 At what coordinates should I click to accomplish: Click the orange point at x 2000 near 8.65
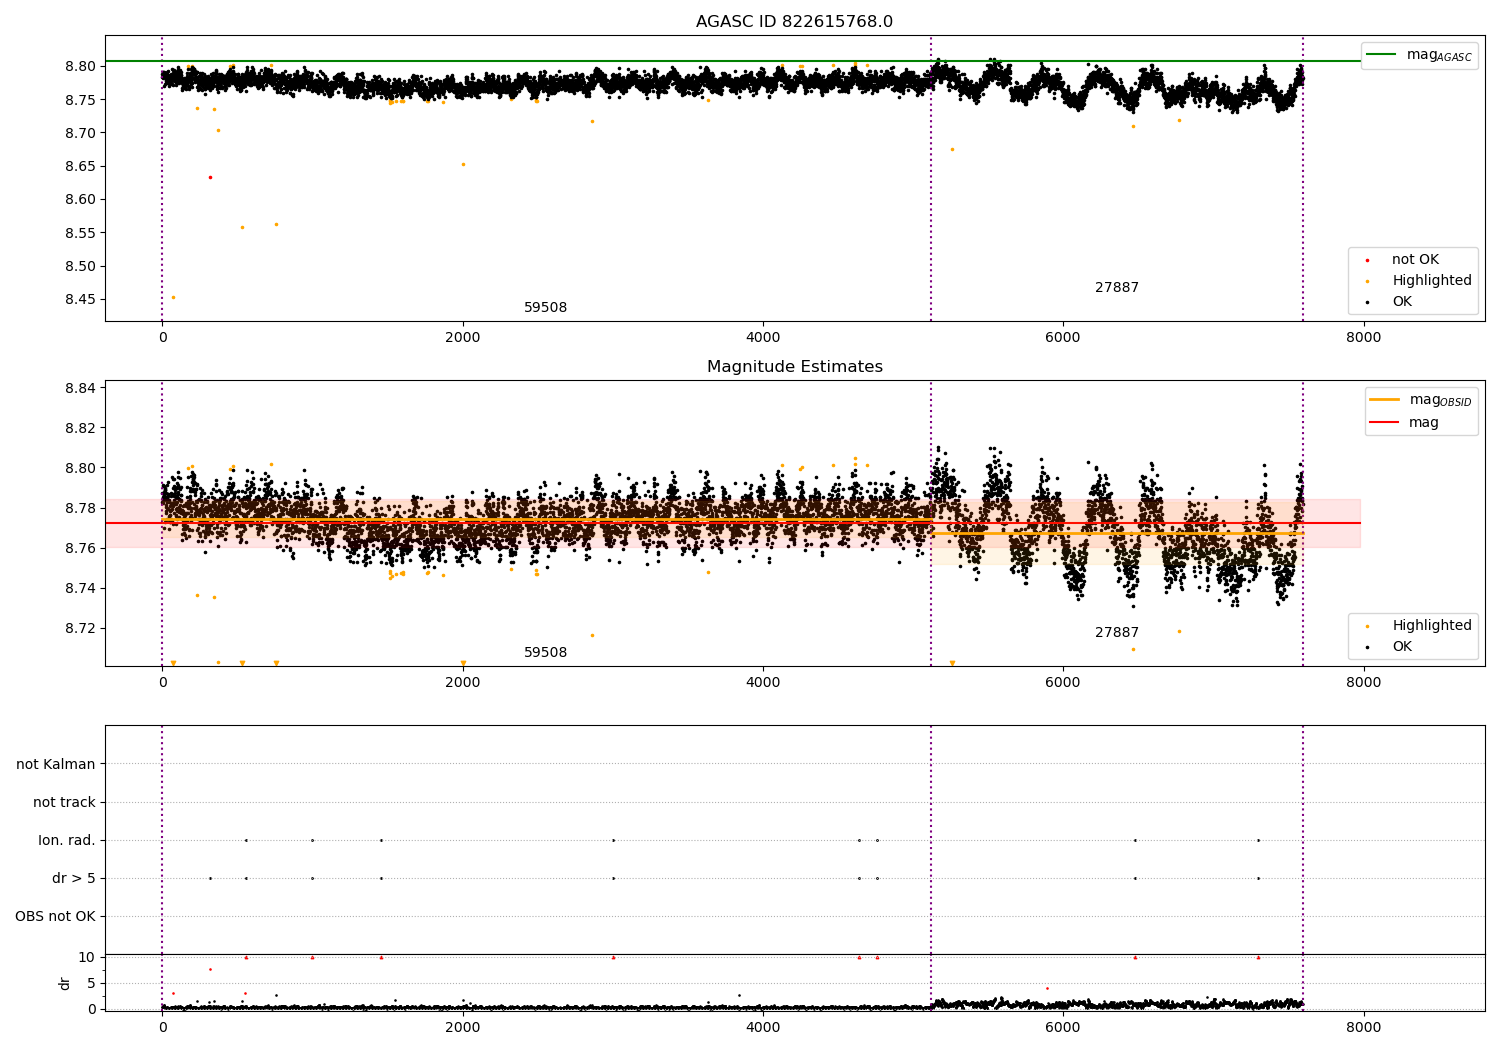pyautogui.click(x=463, y=164)
